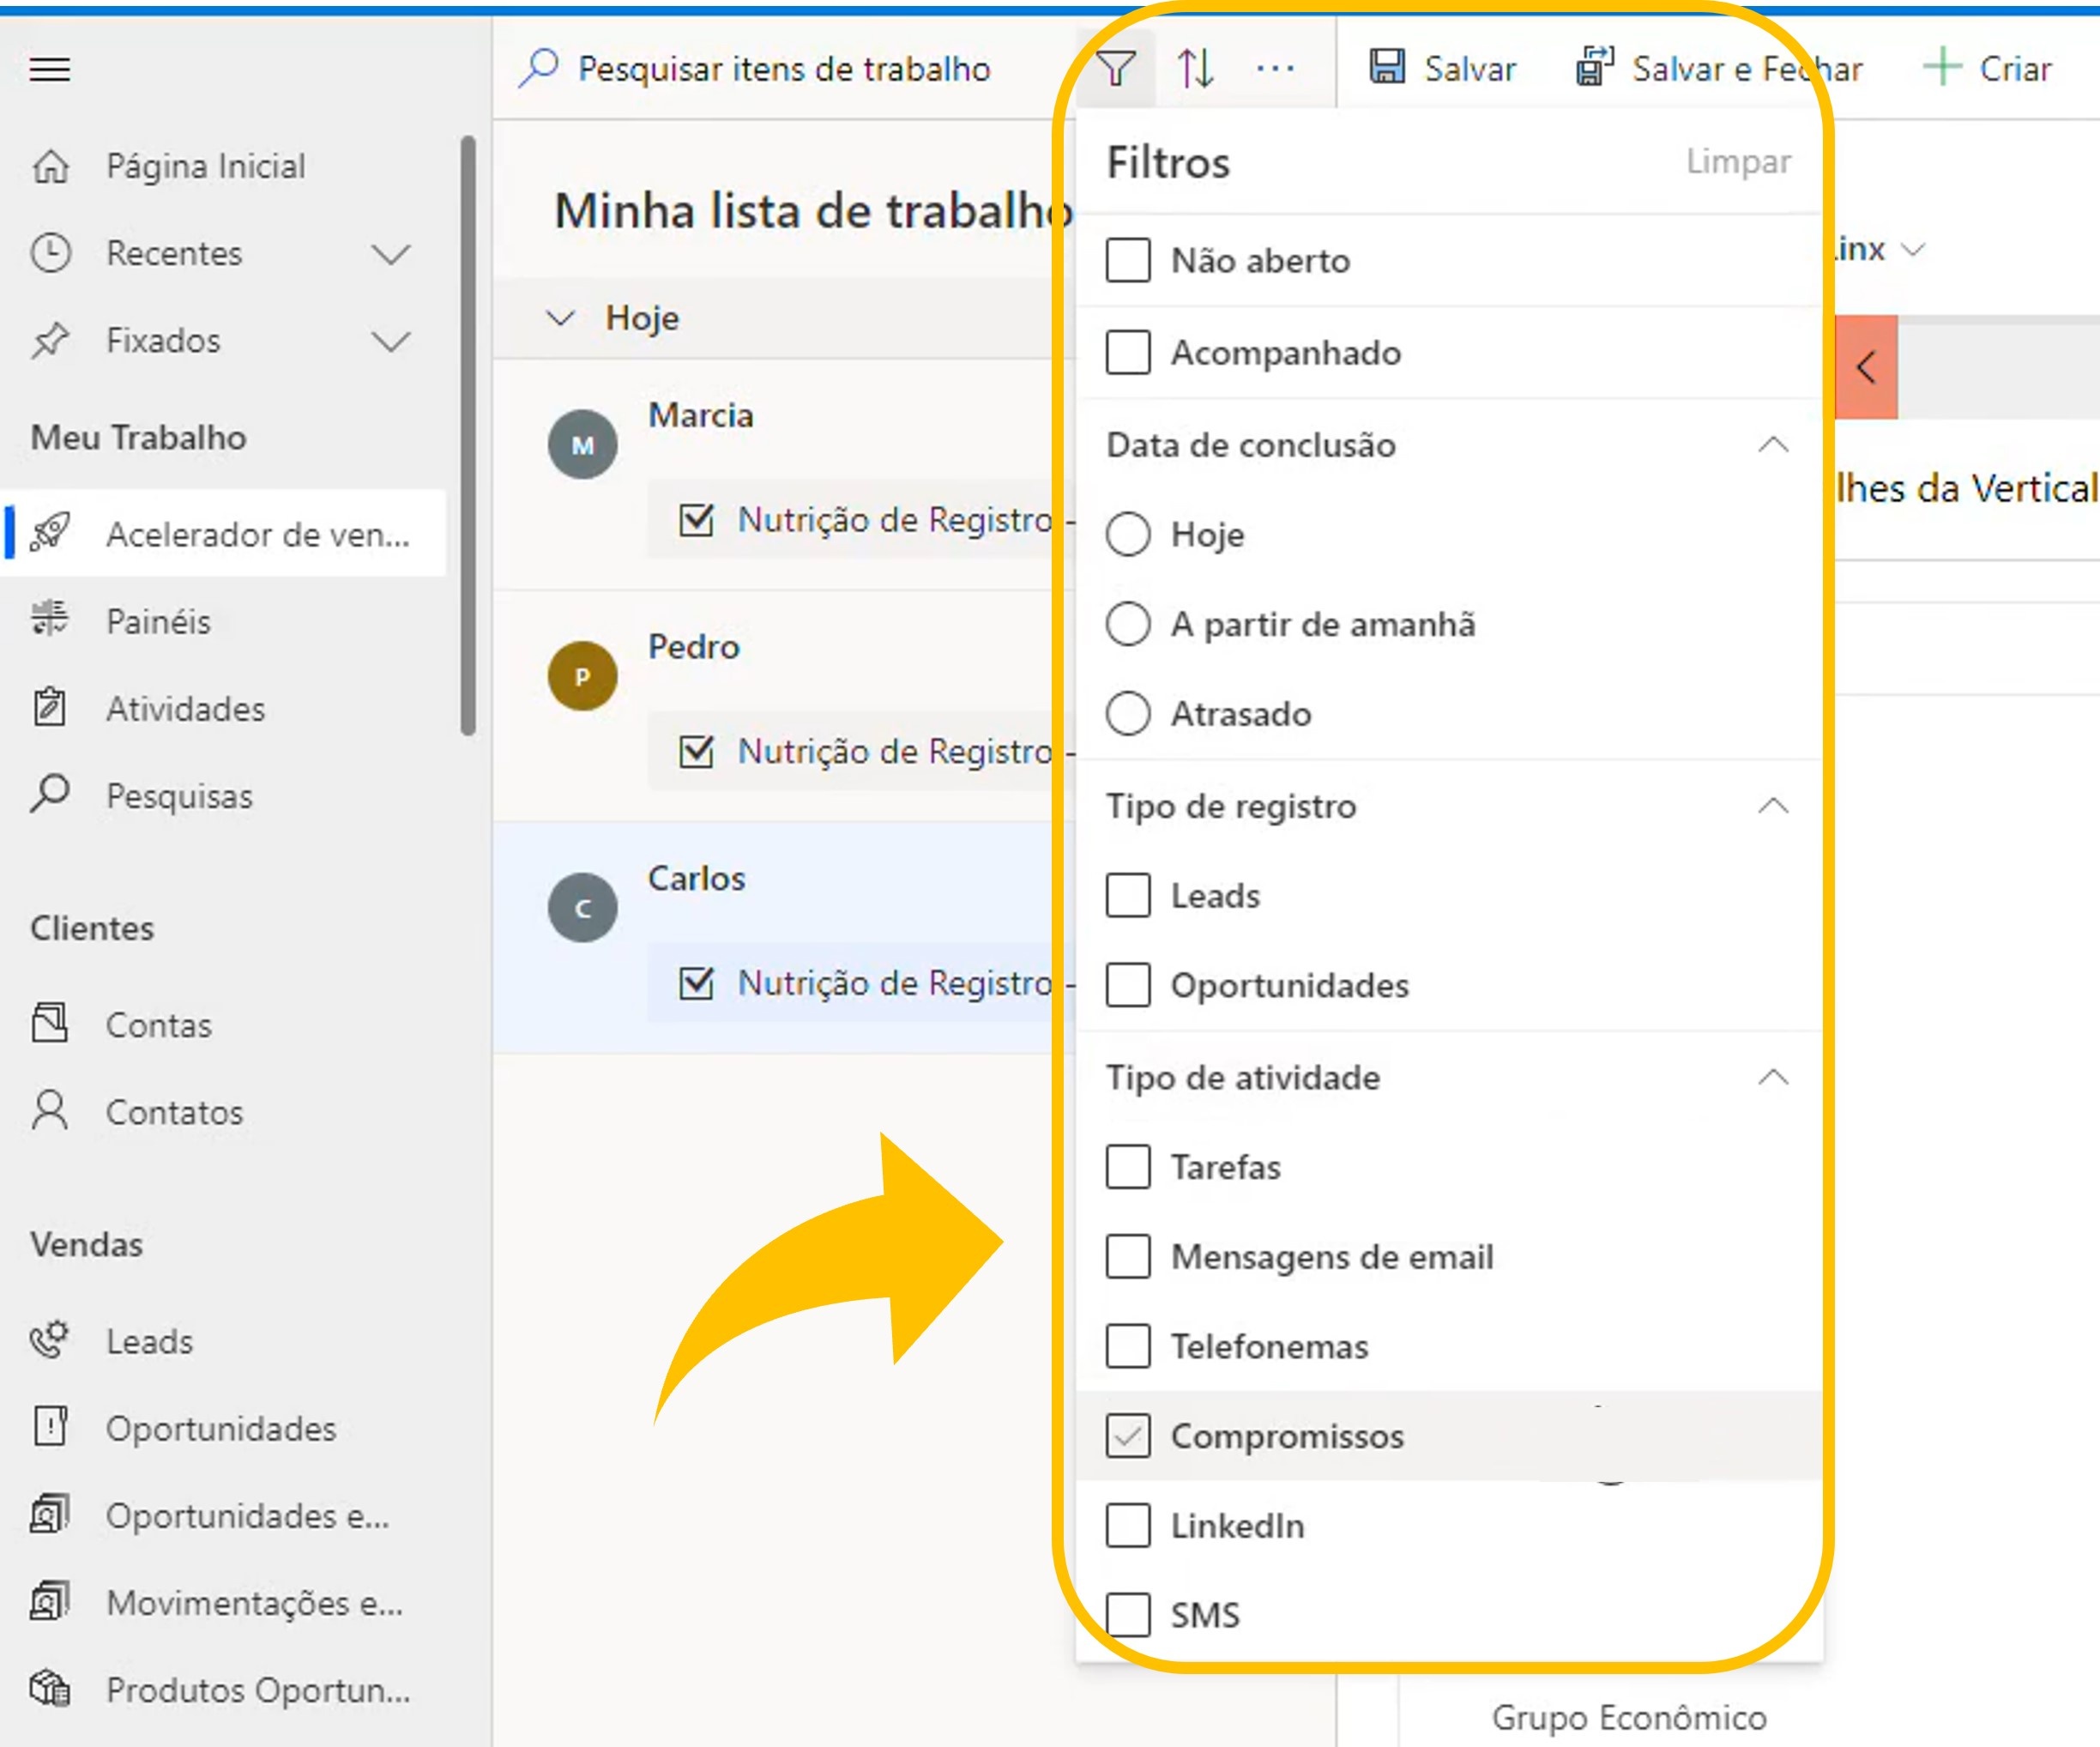Go to Atividades in navigation
This screenshot has width=2100, height=1747.
185,709
